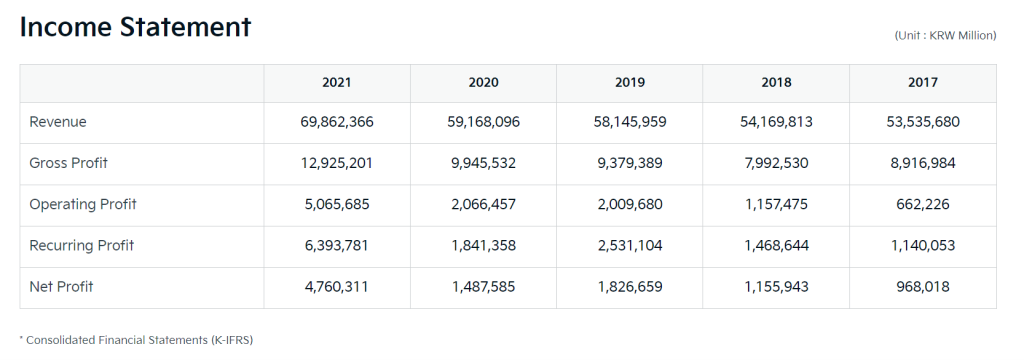1024x360 pixels.
Task: Select the 2021 column header
Action: click(337, 82)
